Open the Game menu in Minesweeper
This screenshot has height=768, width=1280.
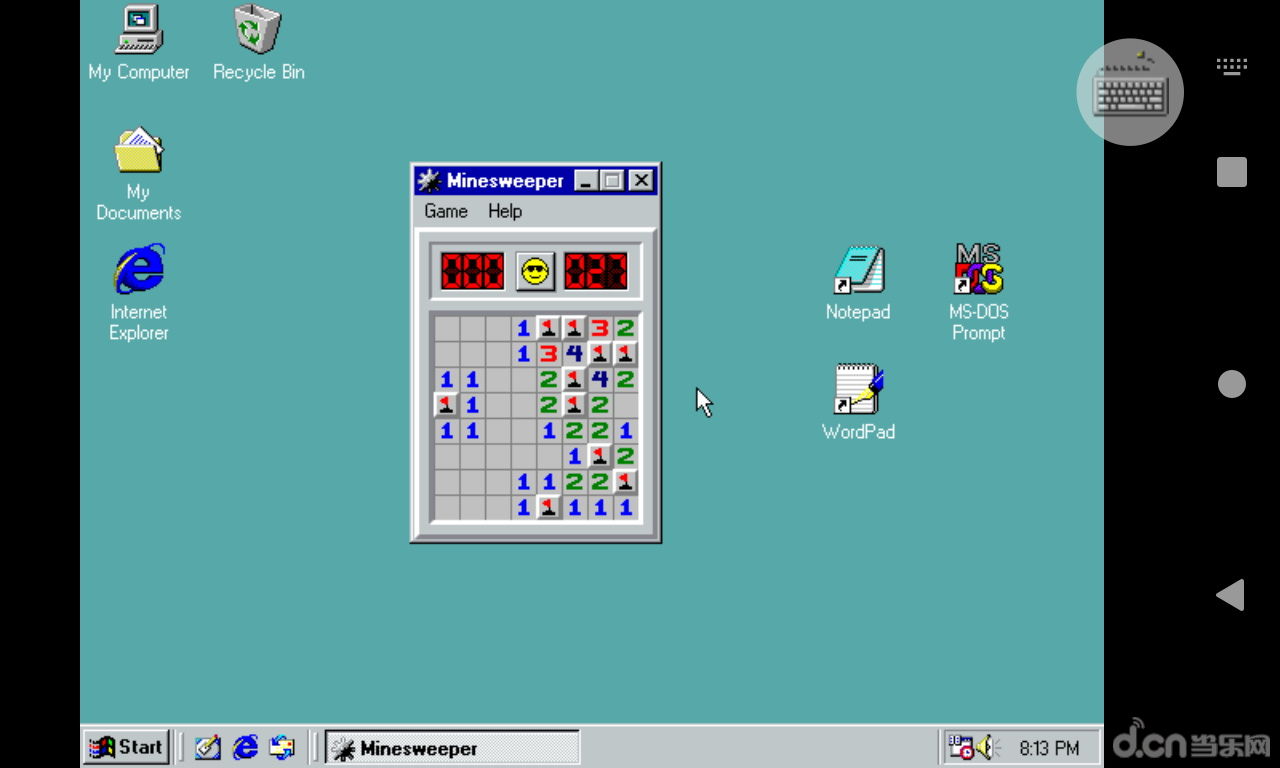[x=446, y=211]
